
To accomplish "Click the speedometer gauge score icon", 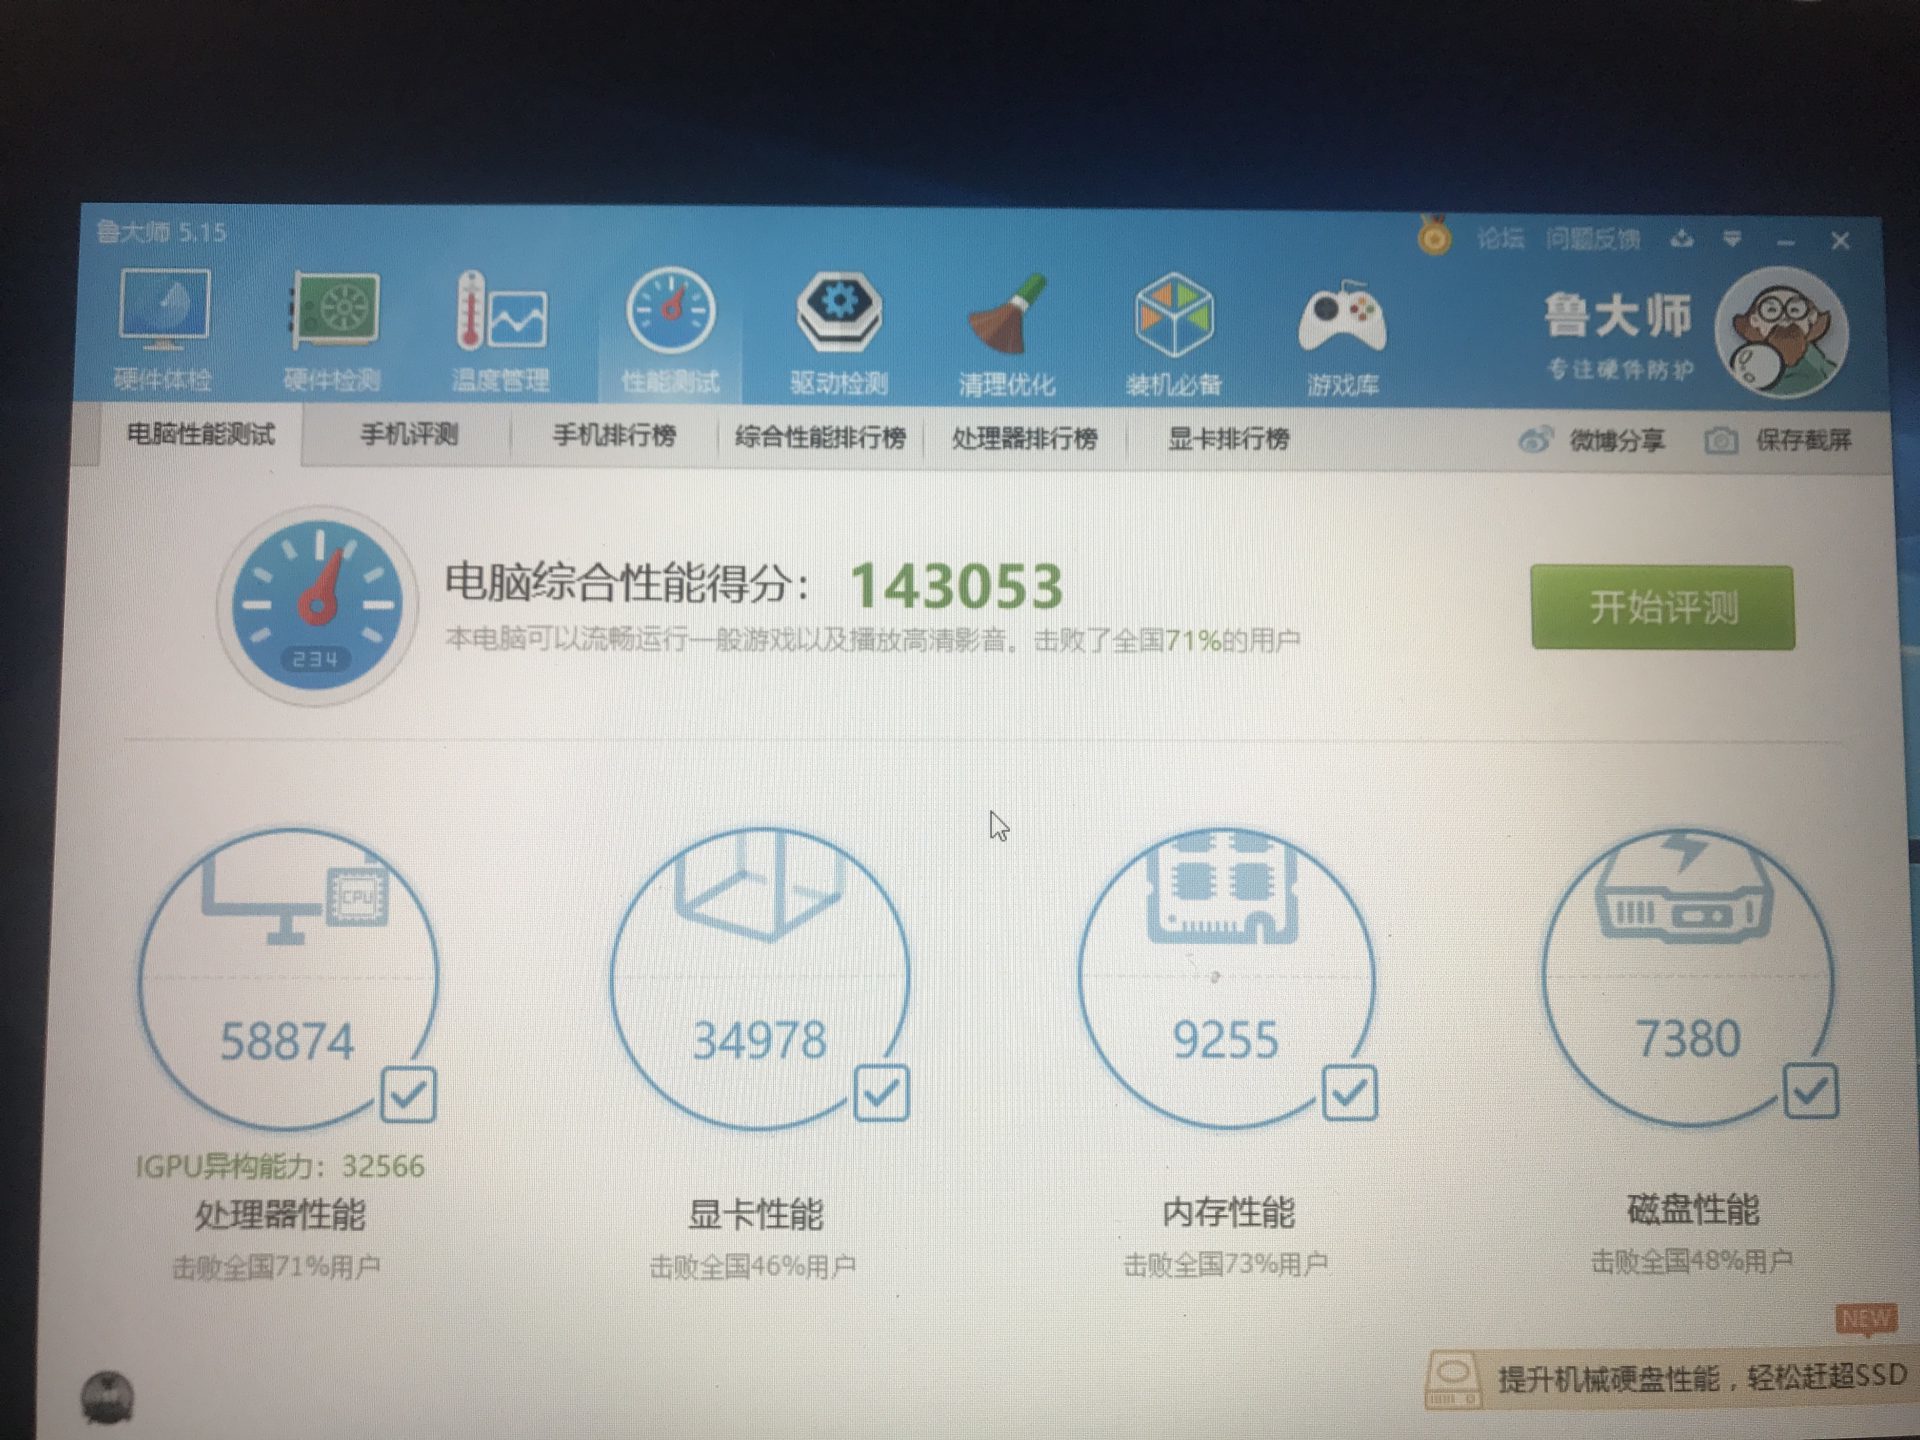I will (317, 605).
